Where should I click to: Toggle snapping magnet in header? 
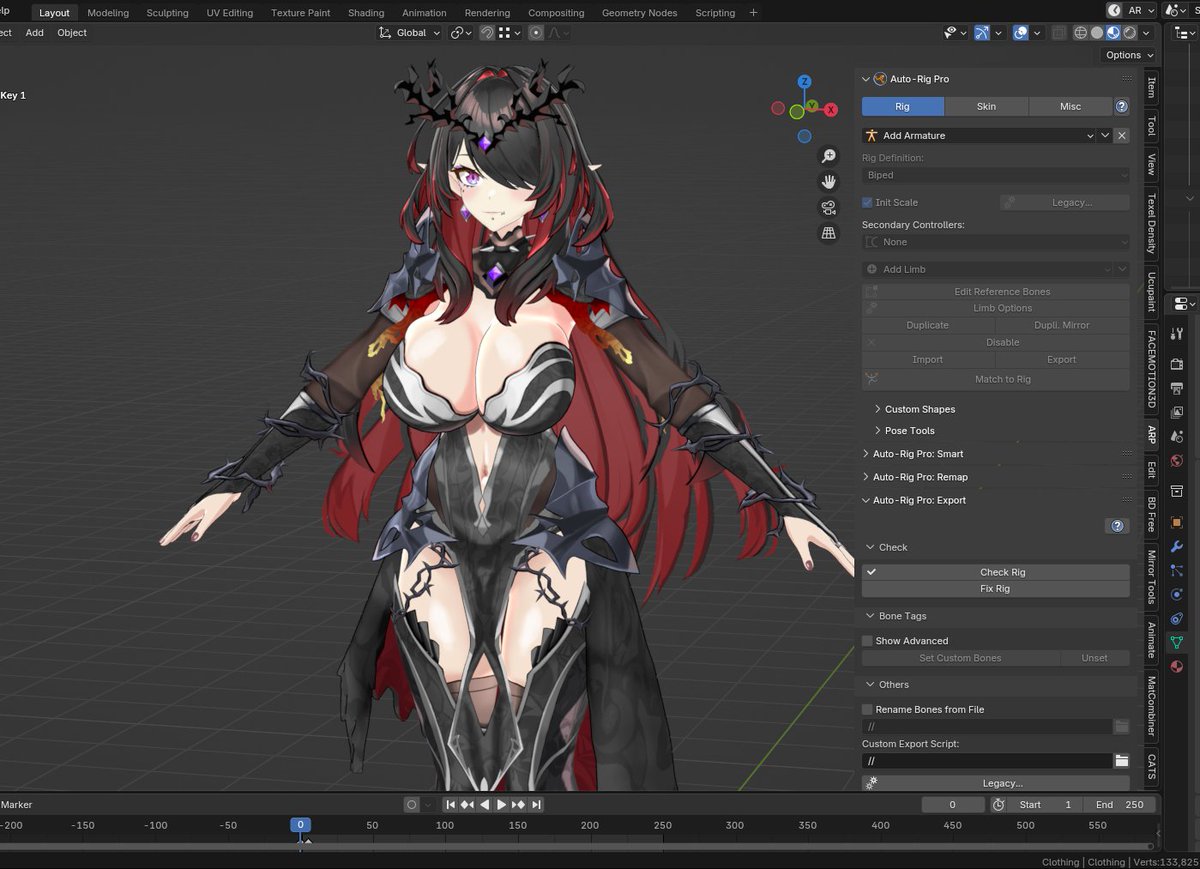[487, 33]
